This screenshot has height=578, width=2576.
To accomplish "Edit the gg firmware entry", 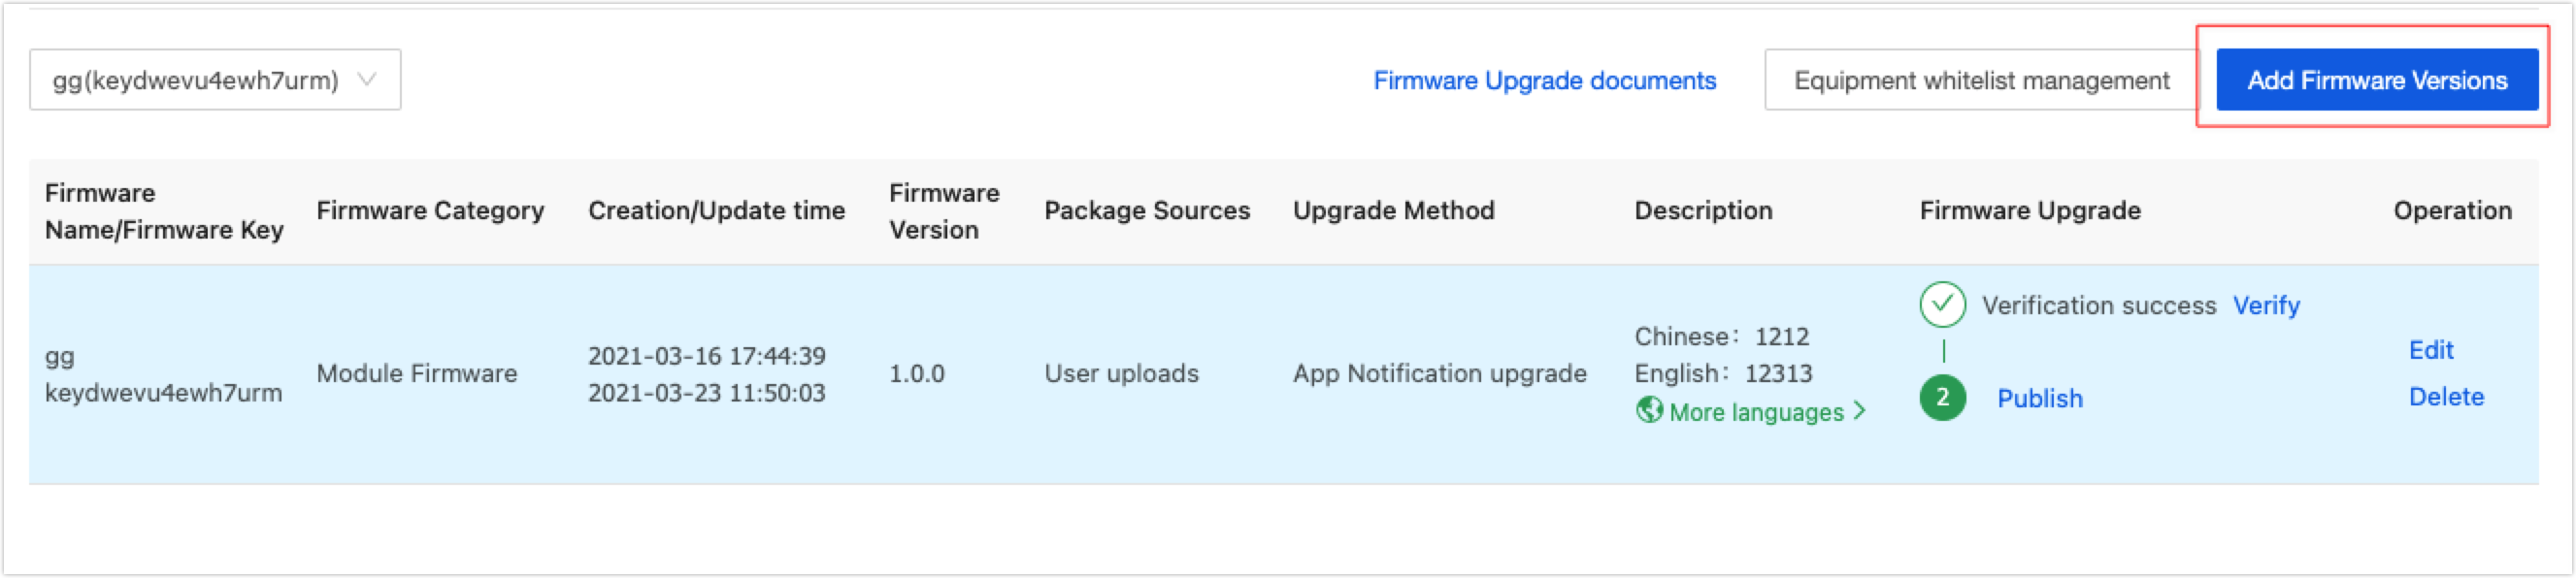I will (2430, 350).
